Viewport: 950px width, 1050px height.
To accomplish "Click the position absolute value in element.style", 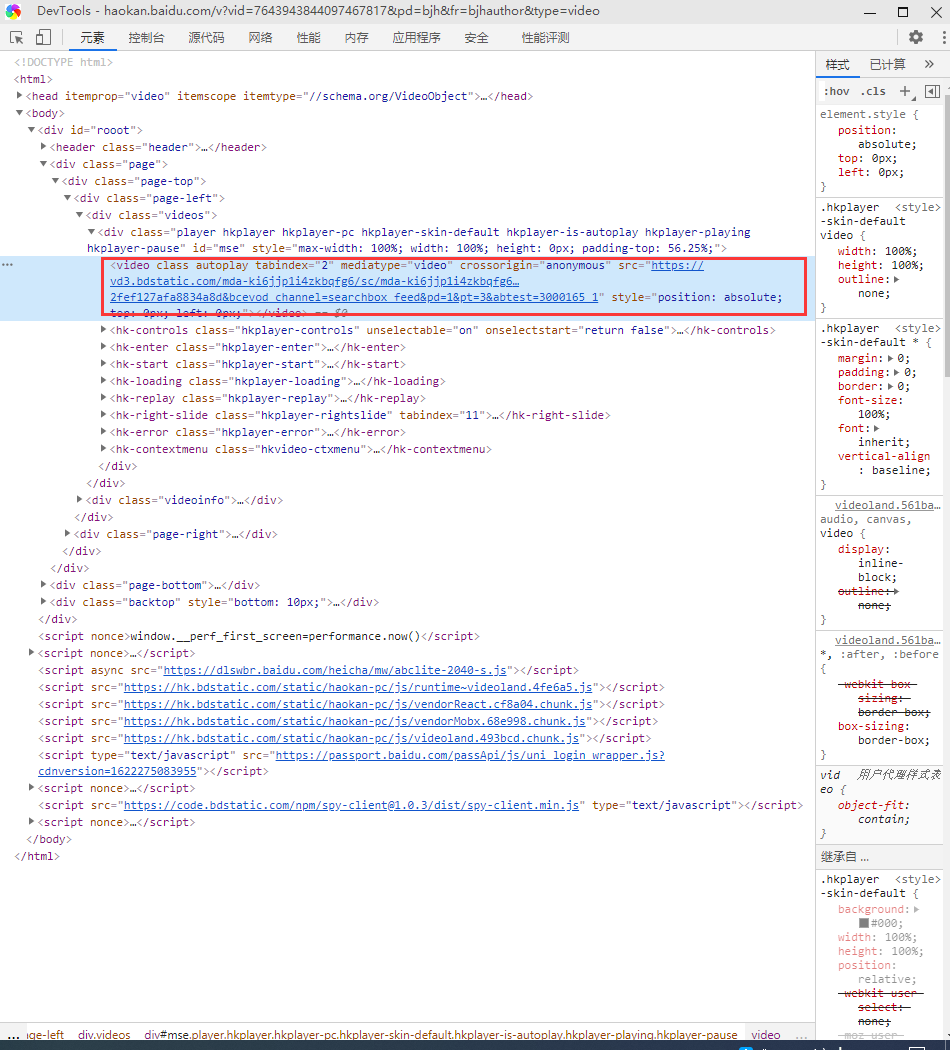I will pyautogui.click(x=887, y=145).
